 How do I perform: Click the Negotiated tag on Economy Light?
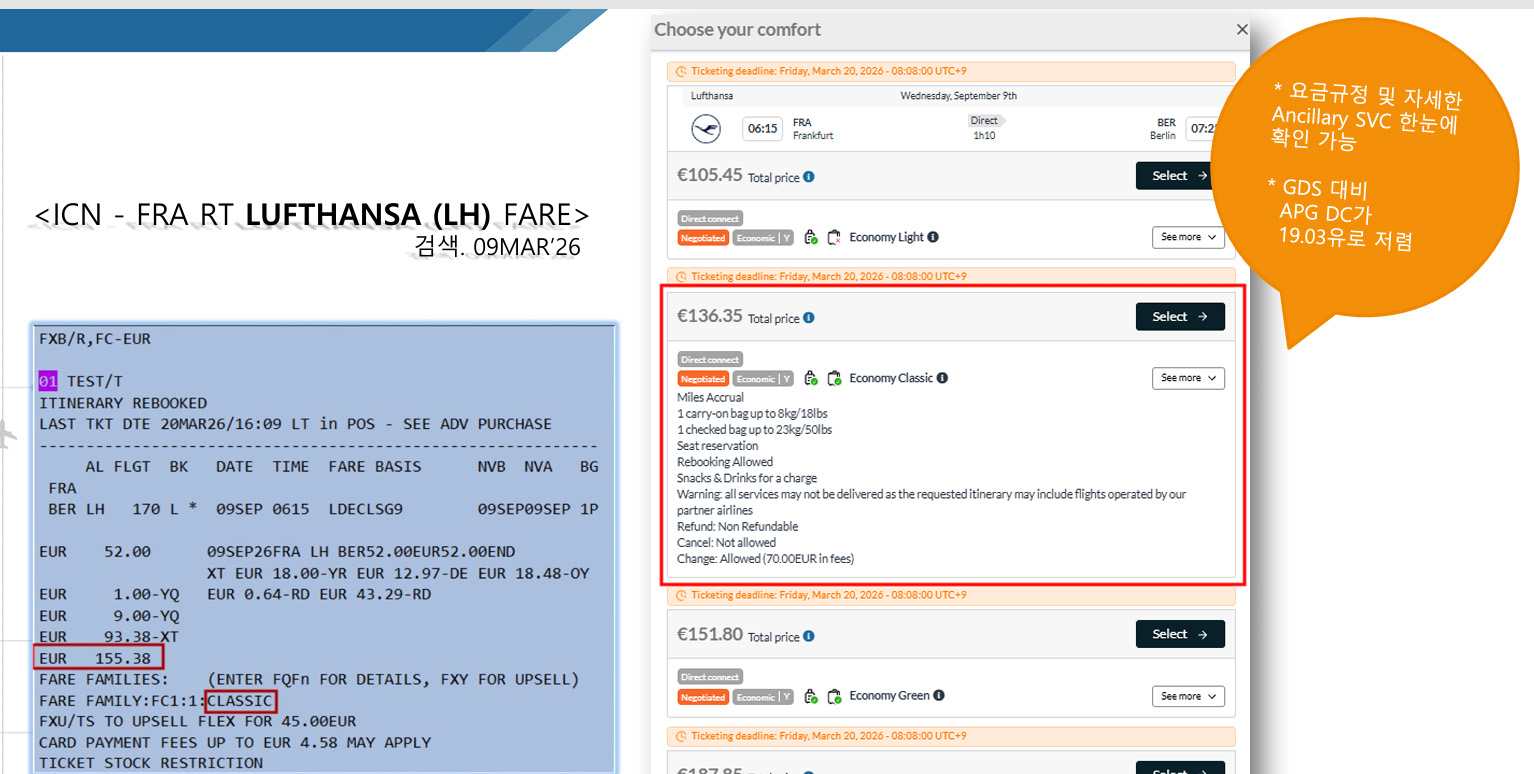(703, 238)
